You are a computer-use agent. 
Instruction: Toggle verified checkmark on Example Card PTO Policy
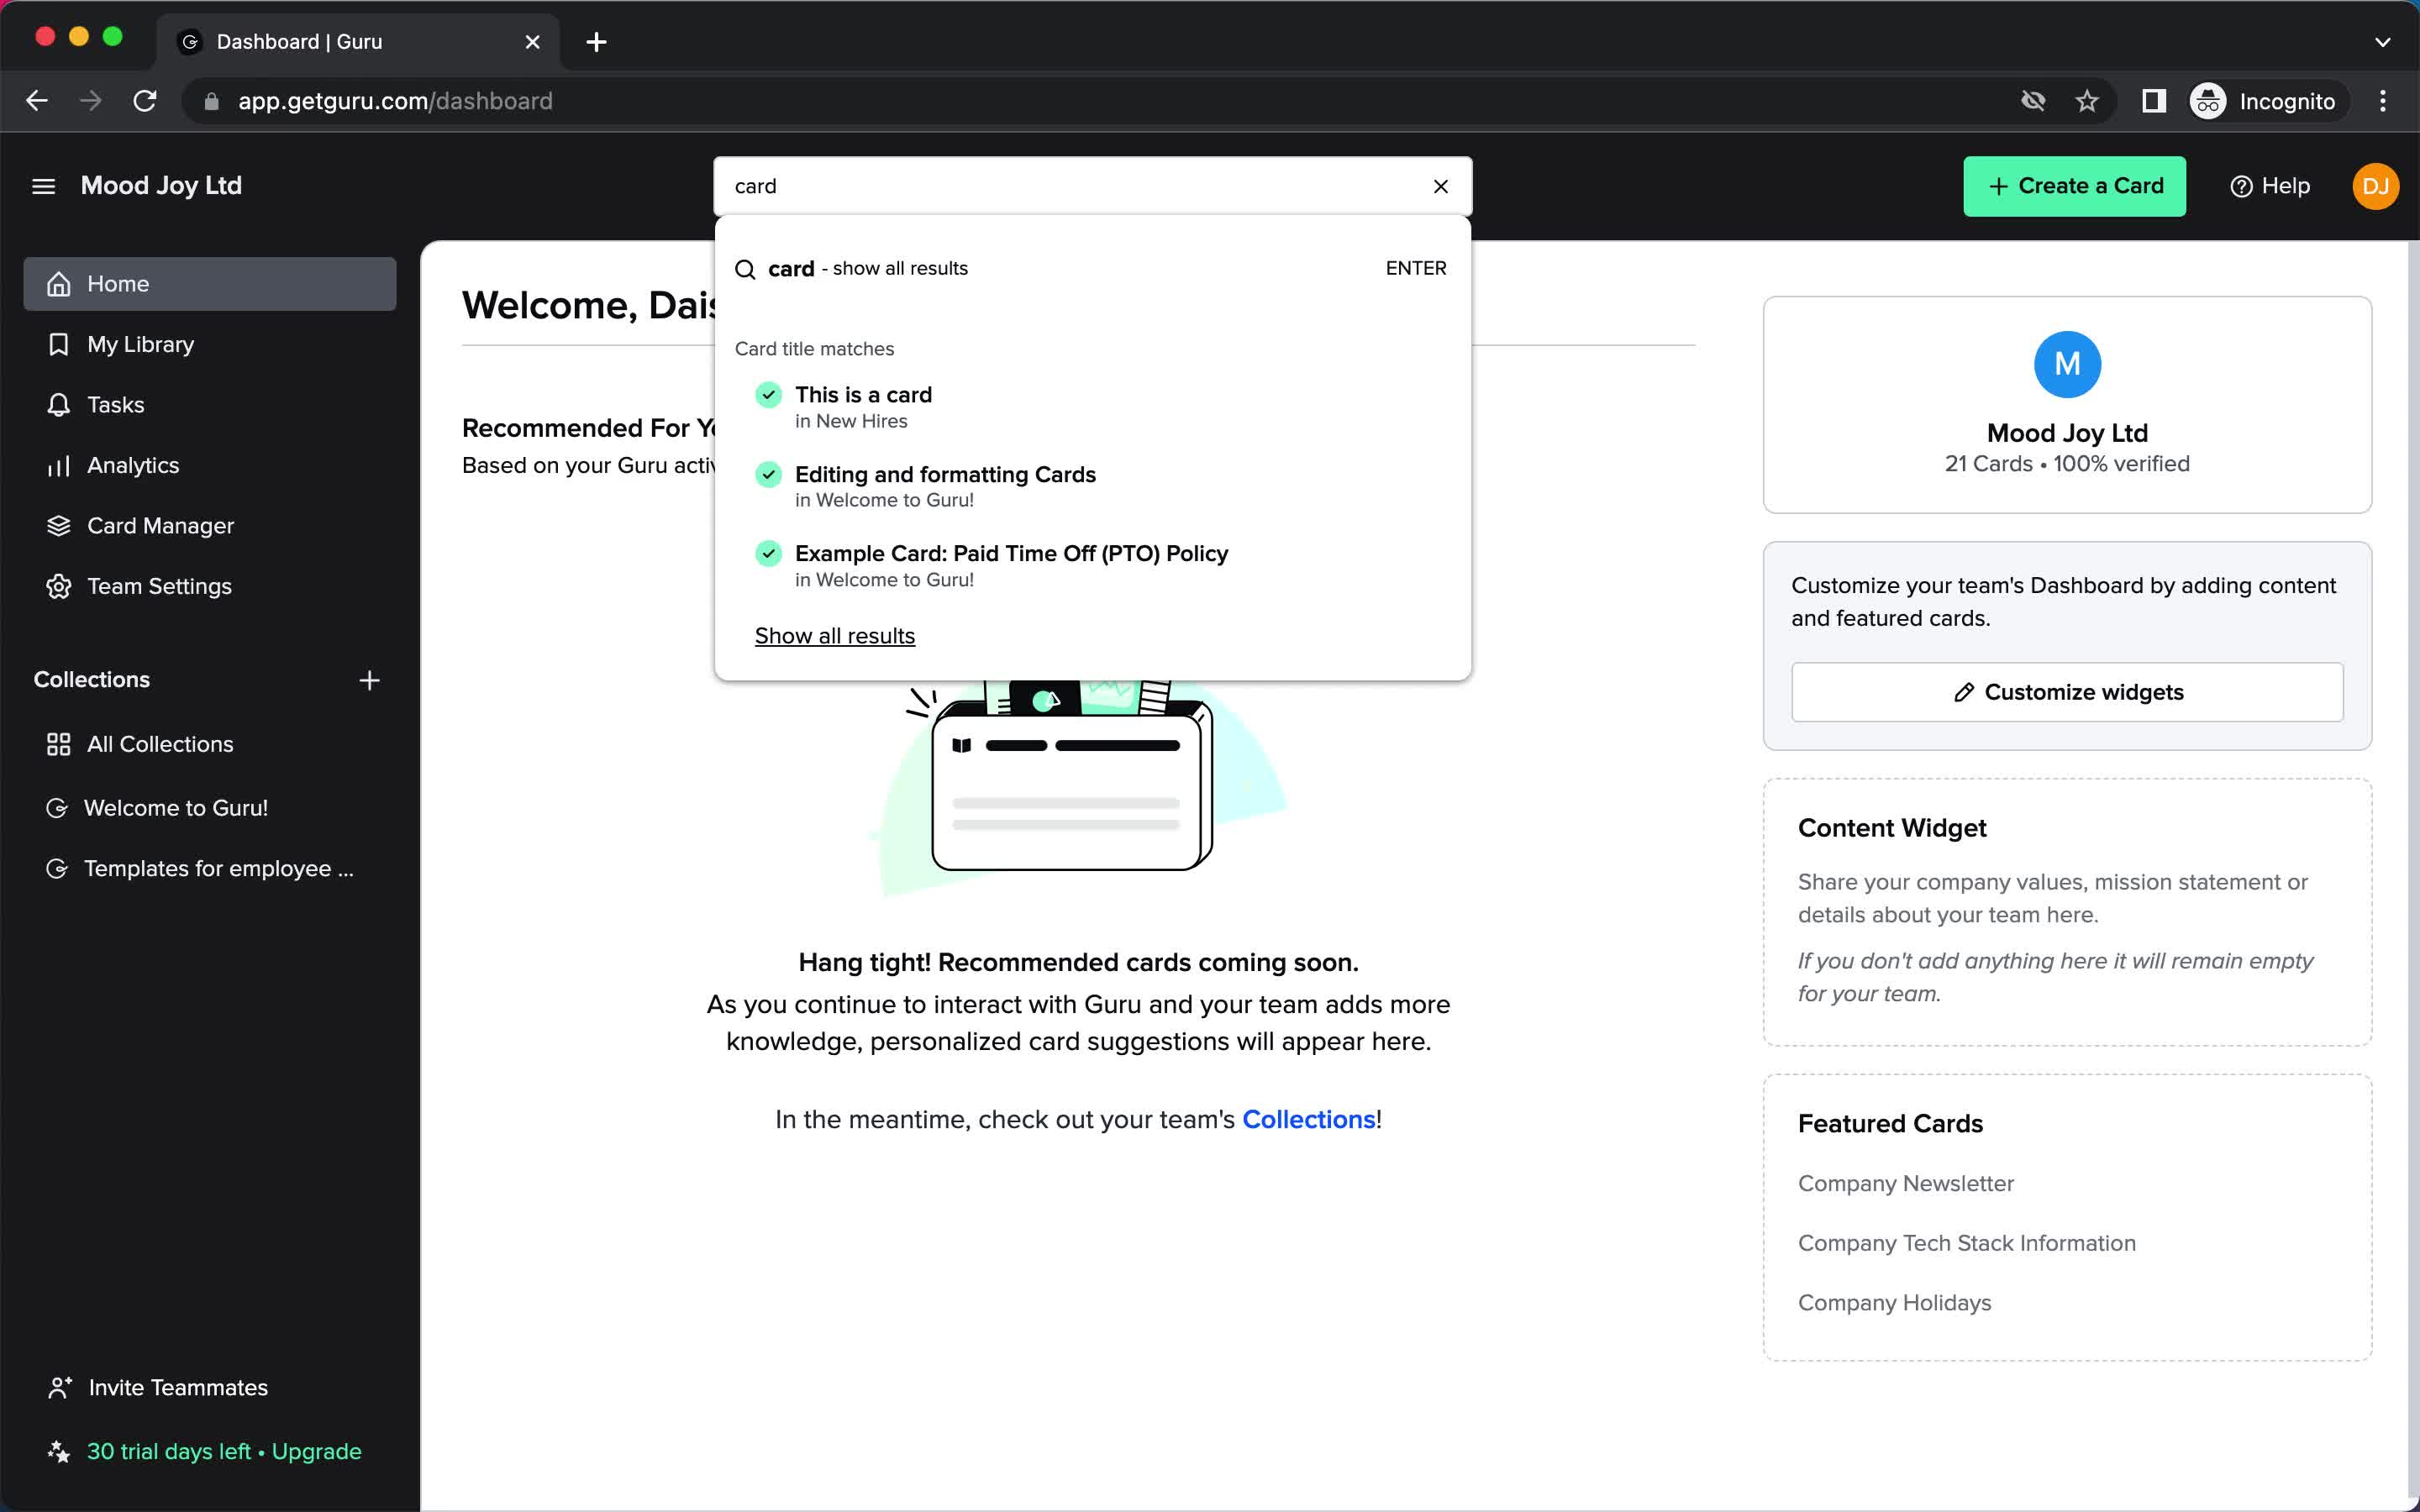[x=768, y=552]
